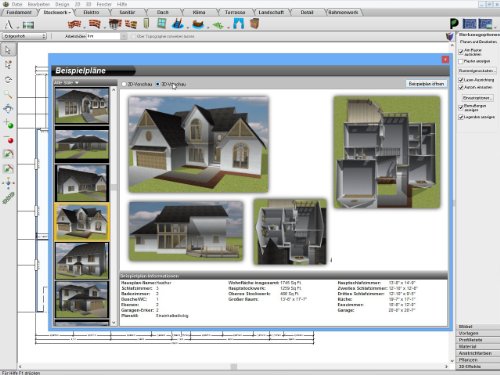Screen dimensions: 500x375
Task: Switch to the Landschaft tab
Action: [x=271, y=12]
